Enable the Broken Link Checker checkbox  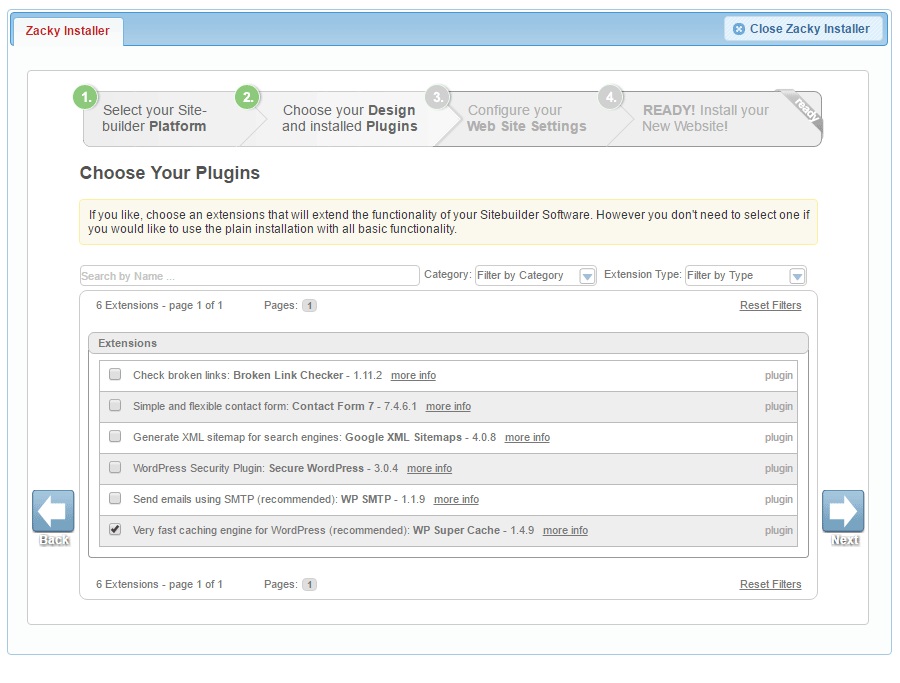point(115,375)
